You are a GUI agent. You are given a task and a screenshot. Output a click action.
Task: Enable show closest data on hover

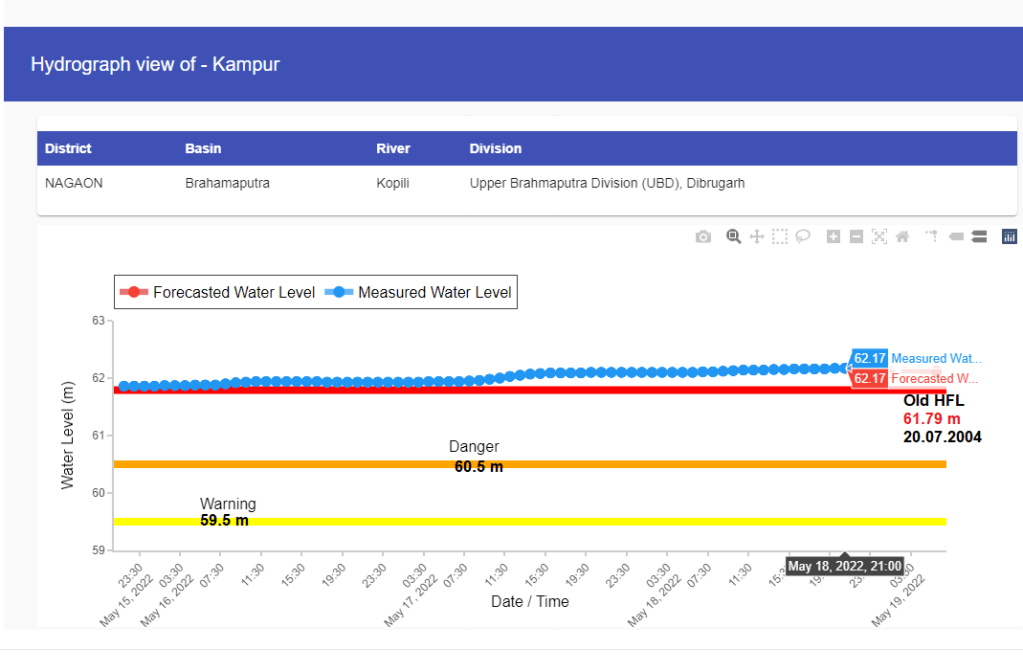click(955, 237)
